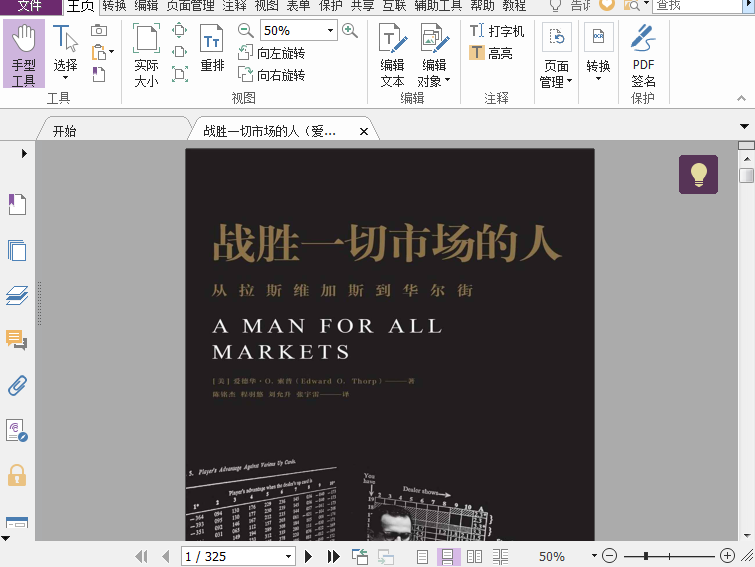Image resolution: width=755 pixels, height=567 pixels.
Task: Open the Comment (注释) ribbon tab
Action: click(x=234, y=6)
